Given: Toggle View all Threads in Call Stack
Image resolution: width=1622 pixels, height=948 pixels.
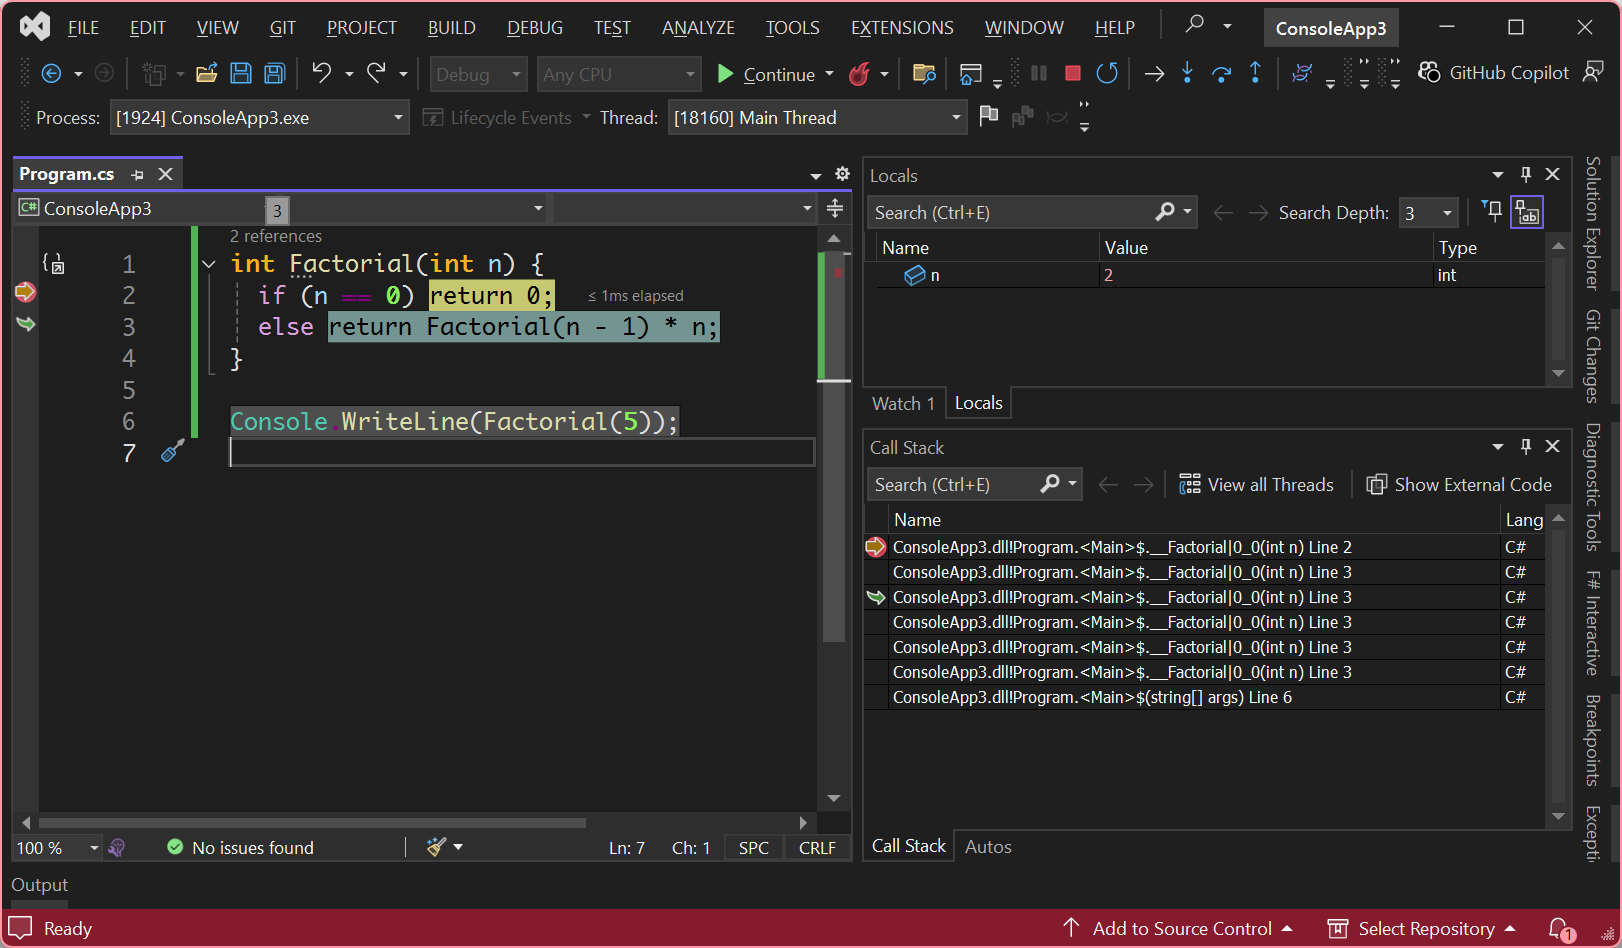Looking at the screenshot, I should click(1256, 485).
